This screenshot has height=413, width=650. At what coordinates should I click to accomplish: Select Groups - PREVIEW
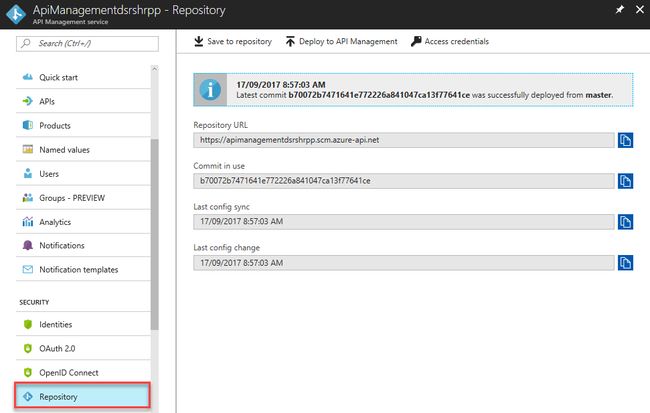(83, 198)
